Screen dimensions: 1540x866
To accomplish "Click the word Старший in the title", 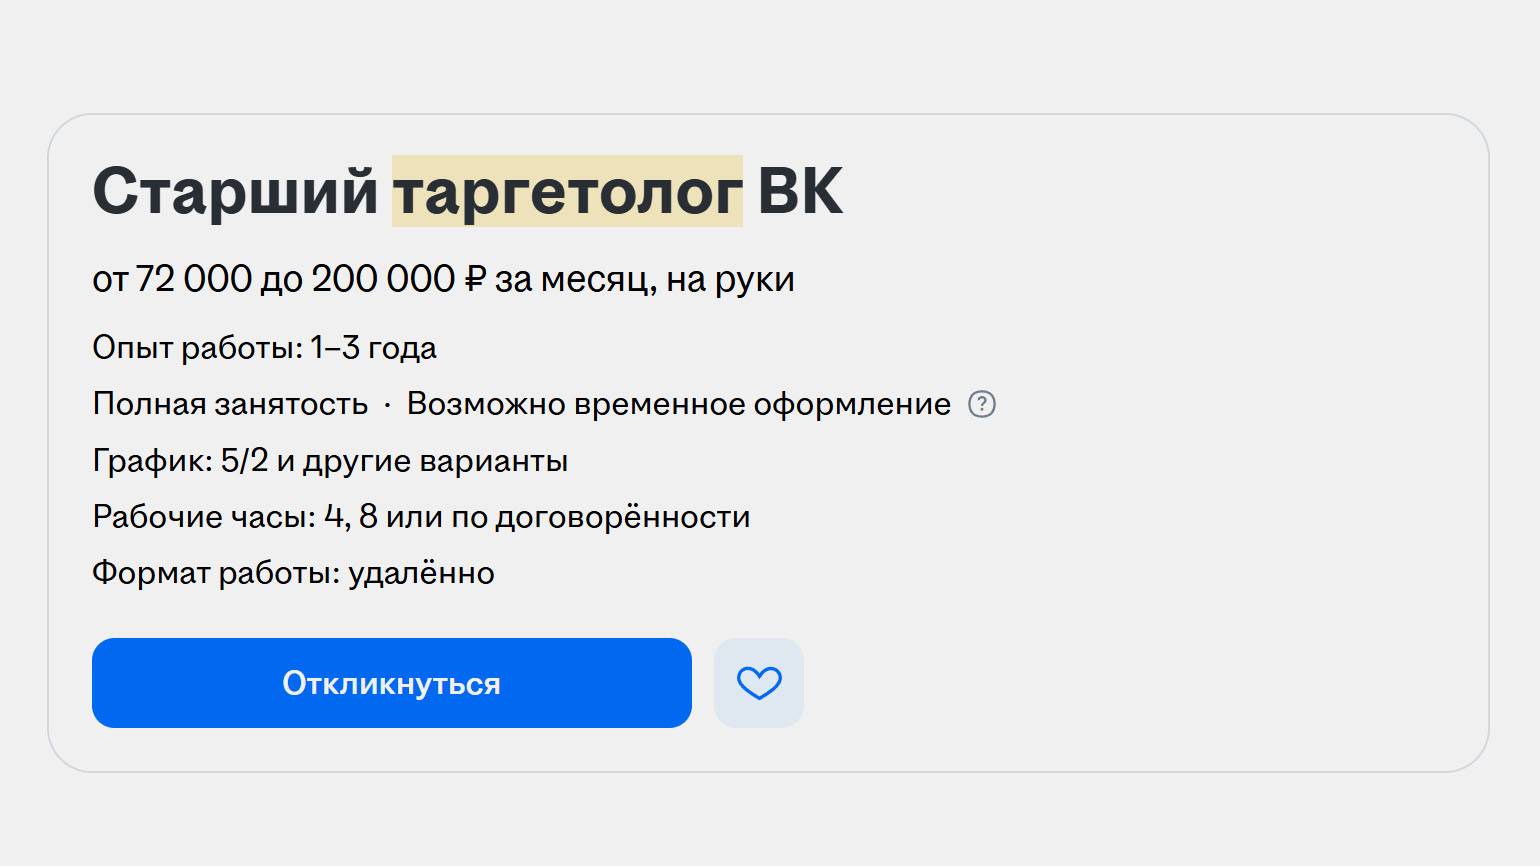I will coord(235,191).
